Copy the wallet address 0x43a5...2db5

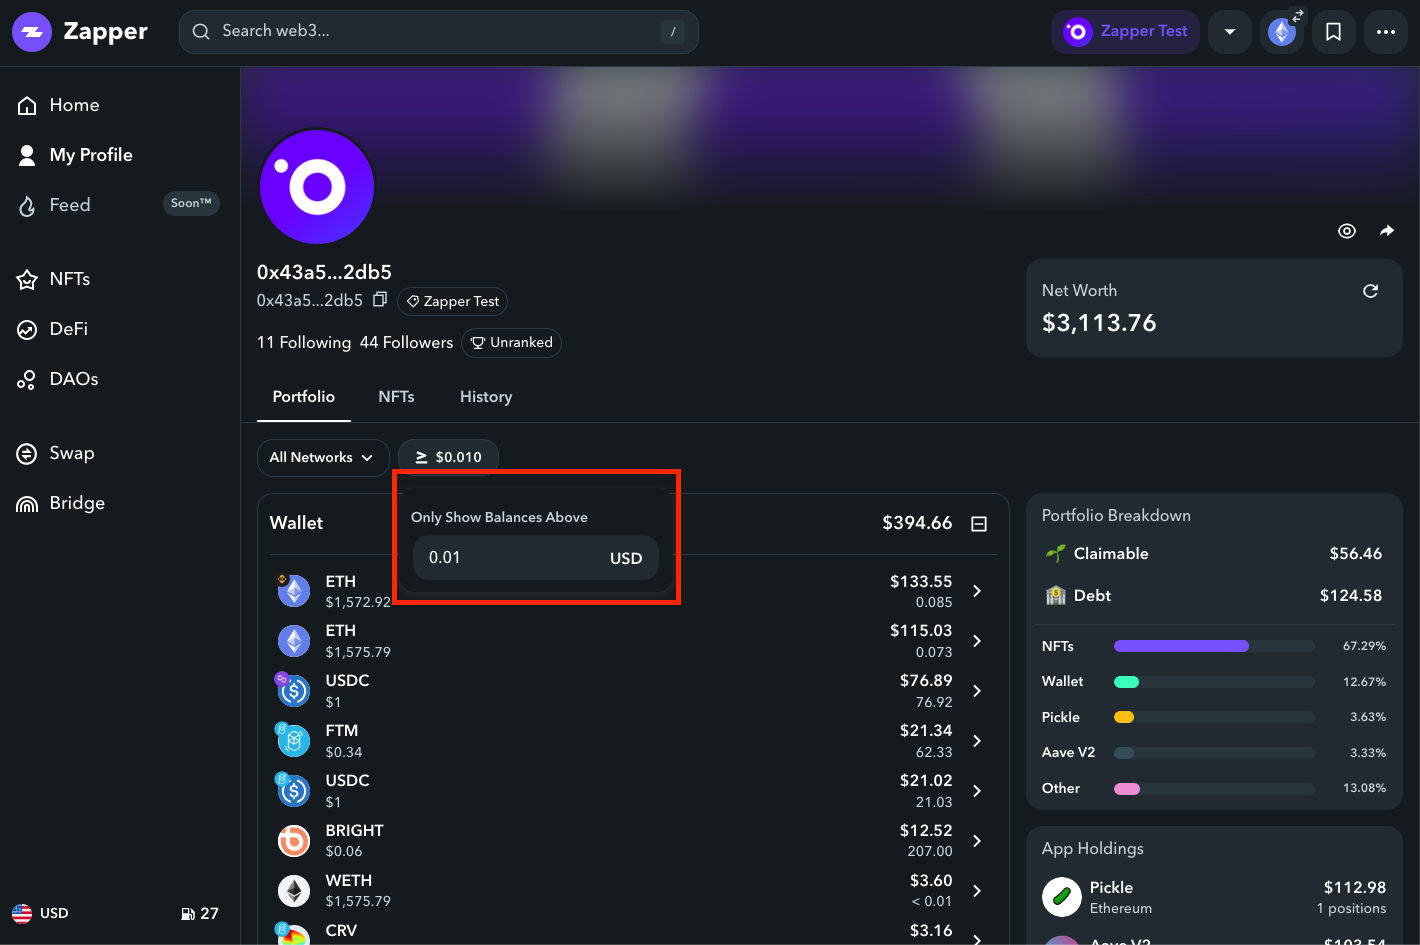point(380,298)
